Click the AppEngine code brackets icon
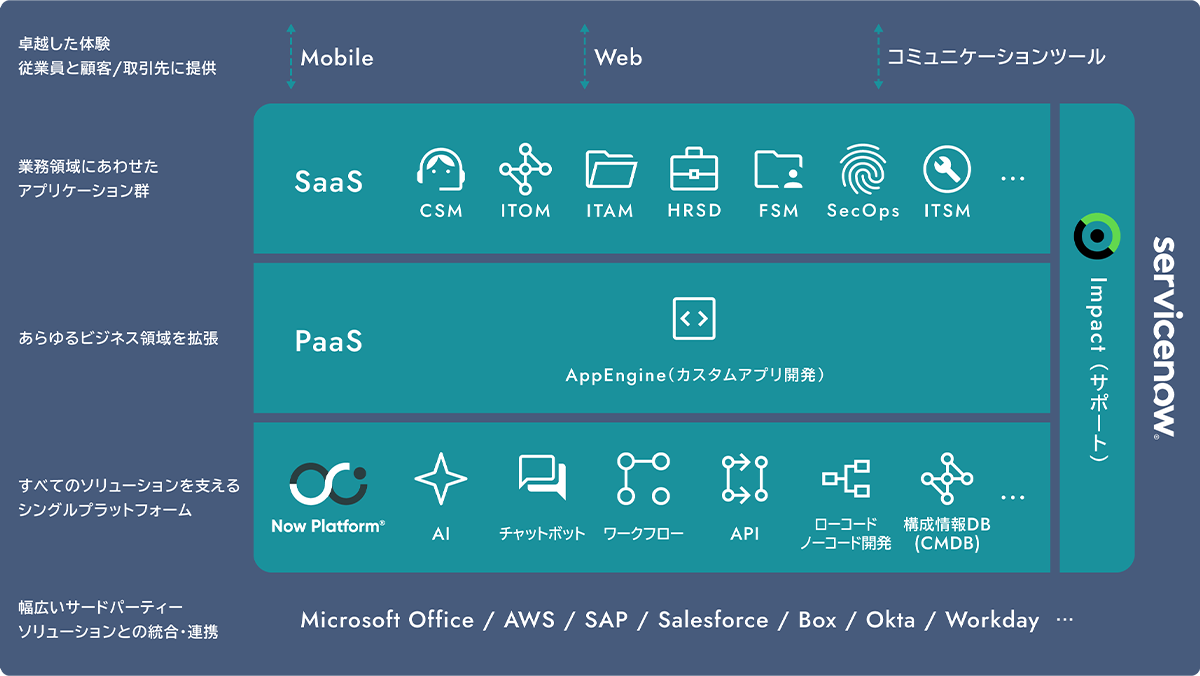The width and height of the screenshot is (1200, 676). (694, 319)
